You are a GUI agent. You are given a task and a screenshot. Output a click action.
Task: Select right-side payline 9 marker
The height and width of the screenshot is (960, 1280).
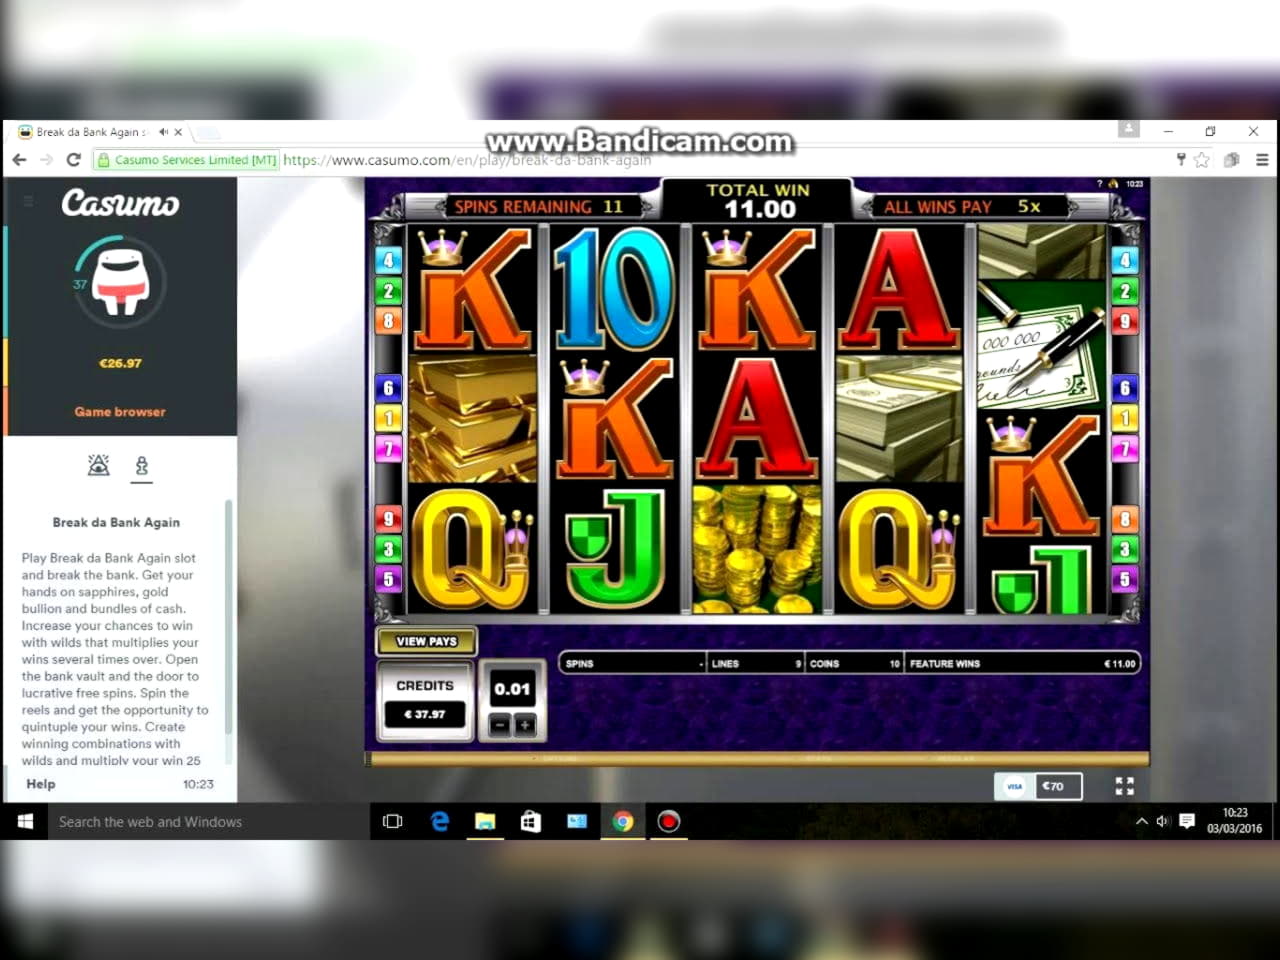(1125, 322)
